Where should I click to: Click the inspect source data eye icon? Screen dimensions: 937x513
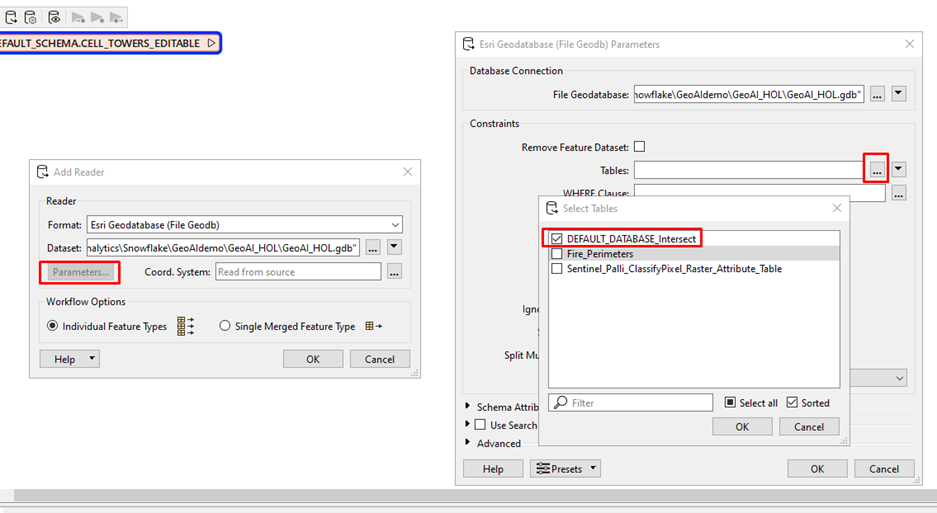coord(54,17)
